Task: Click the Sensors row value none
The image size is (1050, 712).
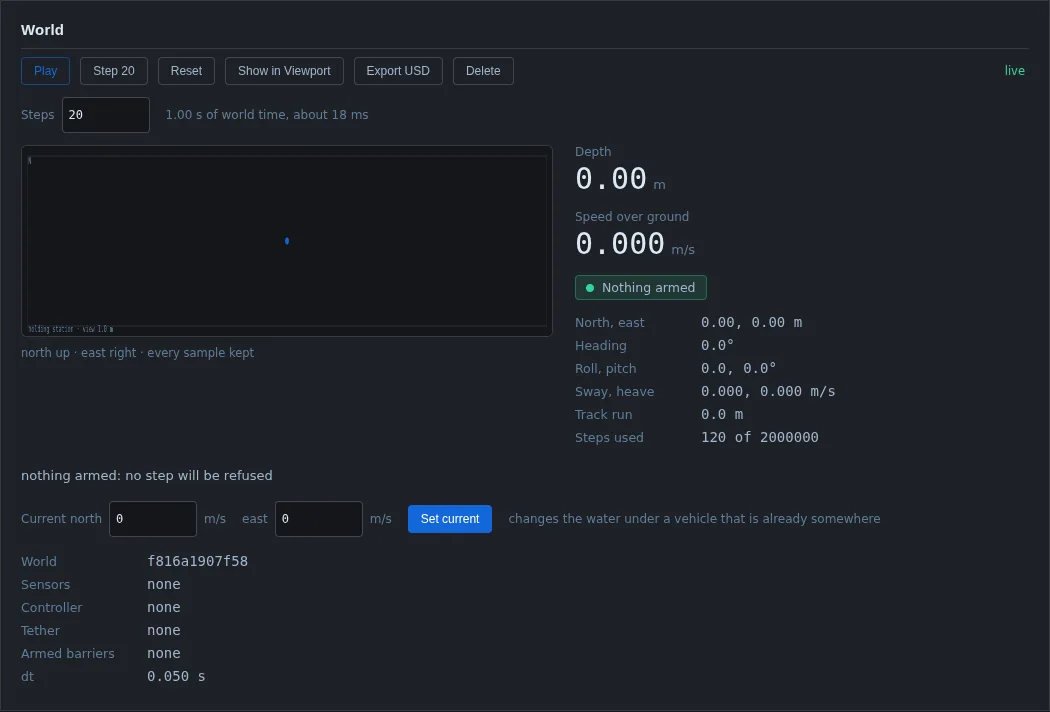Action: point(164,585)
